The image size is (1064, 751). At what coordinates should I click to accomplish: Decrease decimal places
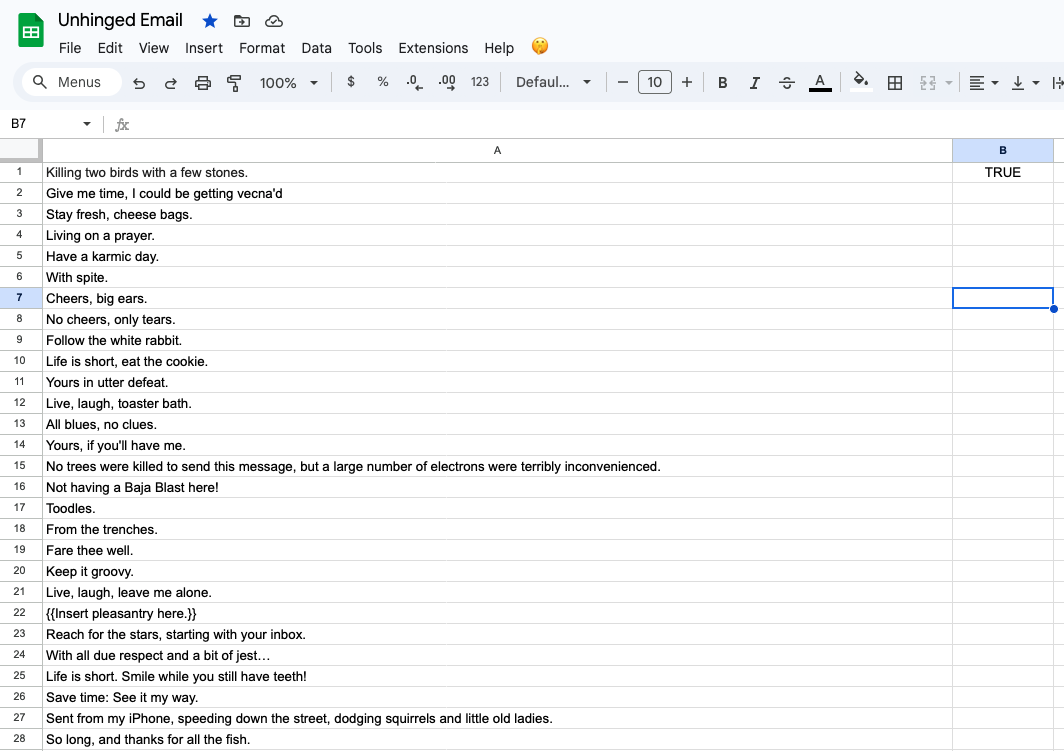click(x=414, y=82)
